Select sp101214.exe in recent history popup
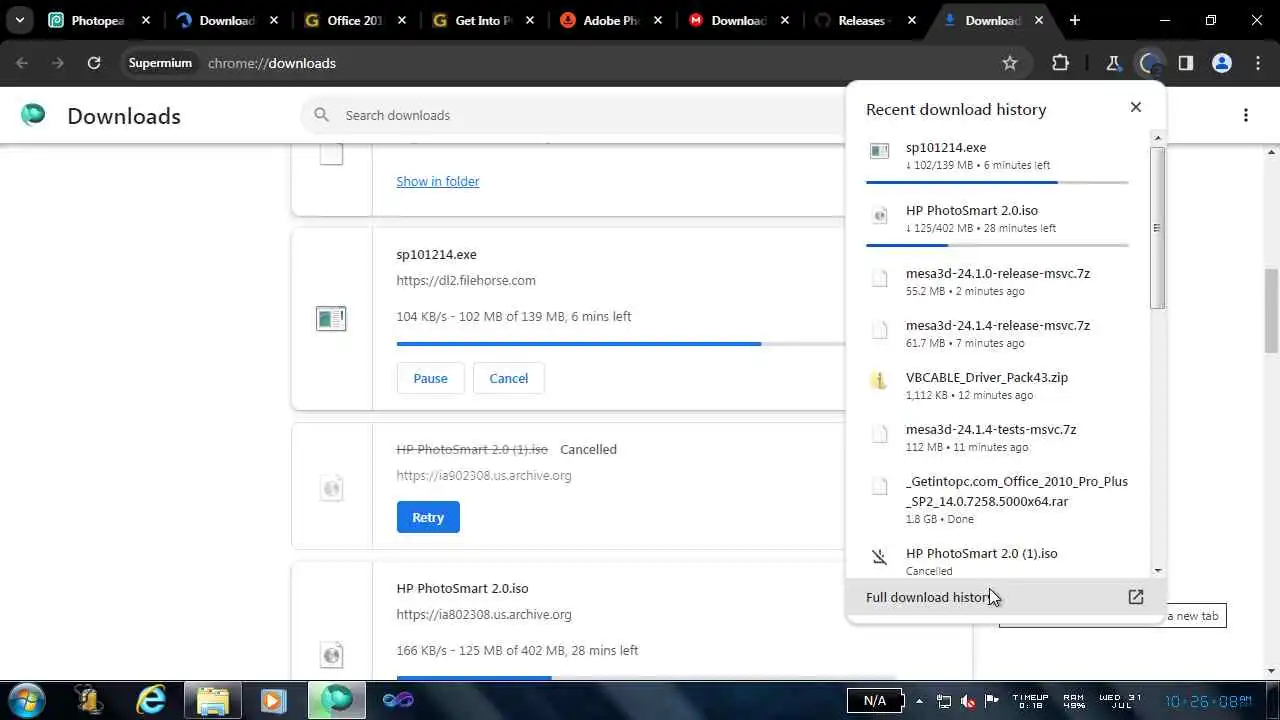The image size is (1280, 720). coord(997,157)
